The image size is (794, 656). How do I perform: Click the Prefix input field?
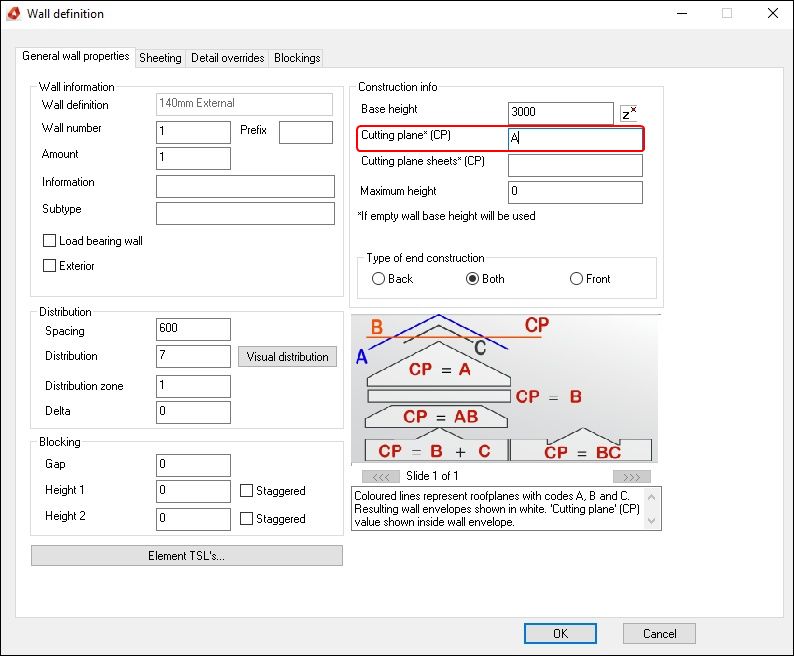pyautogui.click(x=306, y=132)
